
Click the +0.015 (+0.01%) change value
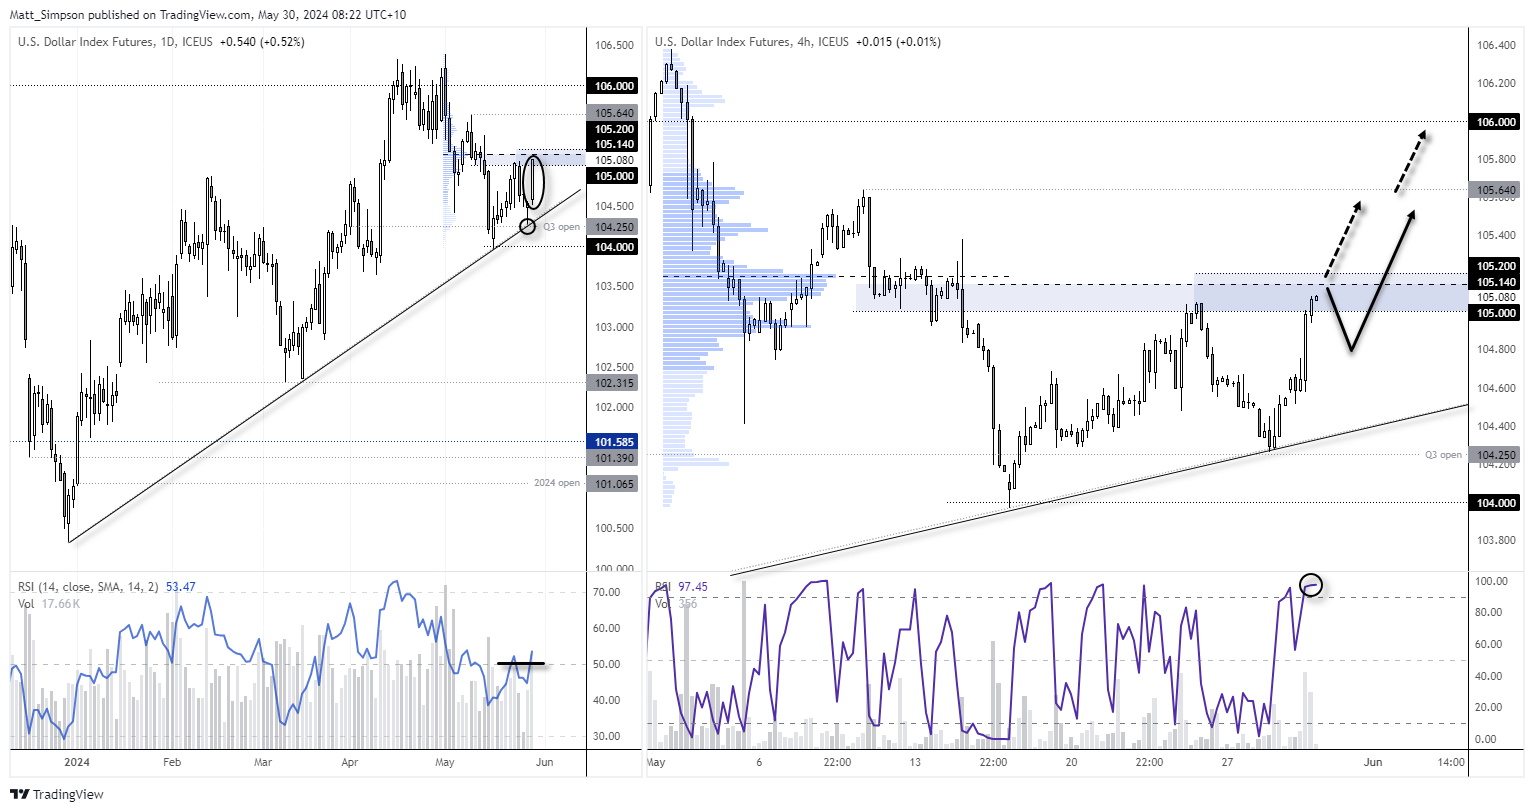point(898,42)
